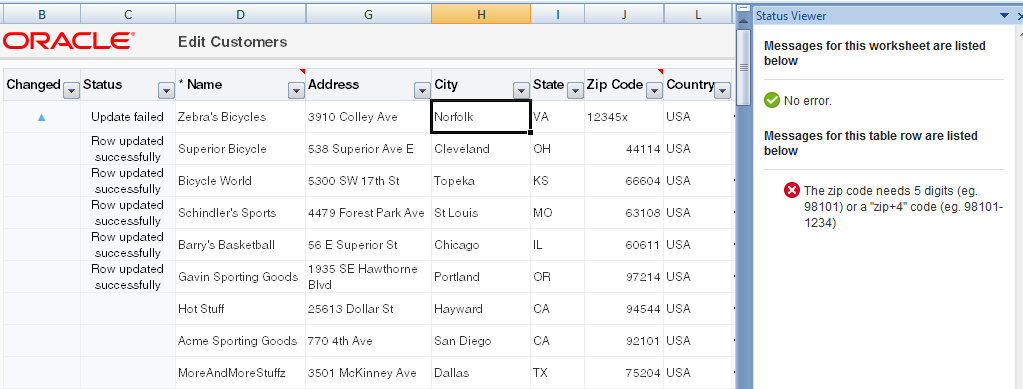Select column G header
1023x389 pixels.
tap(368, 14)
